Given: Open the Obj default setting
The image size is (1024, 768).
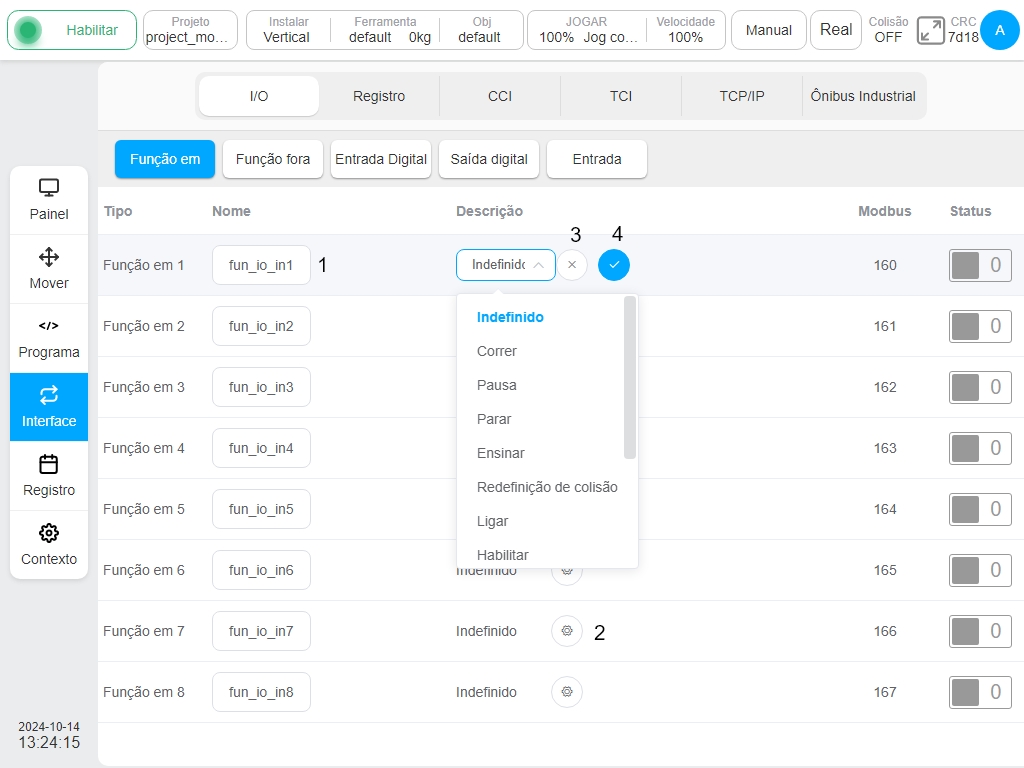Looking at the screenshot, I should pos(481,30).
